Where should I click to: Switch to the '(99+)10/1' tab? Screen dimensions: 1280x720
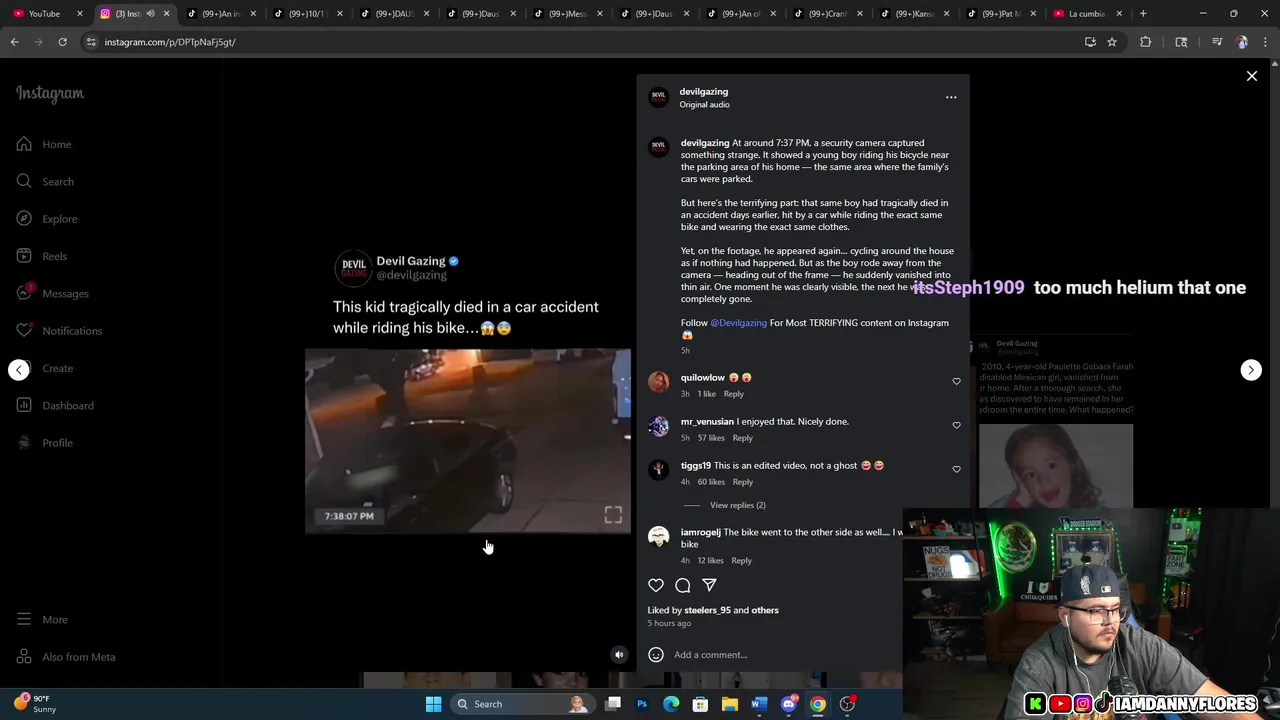pyautogui.click(x=307, y=14)
